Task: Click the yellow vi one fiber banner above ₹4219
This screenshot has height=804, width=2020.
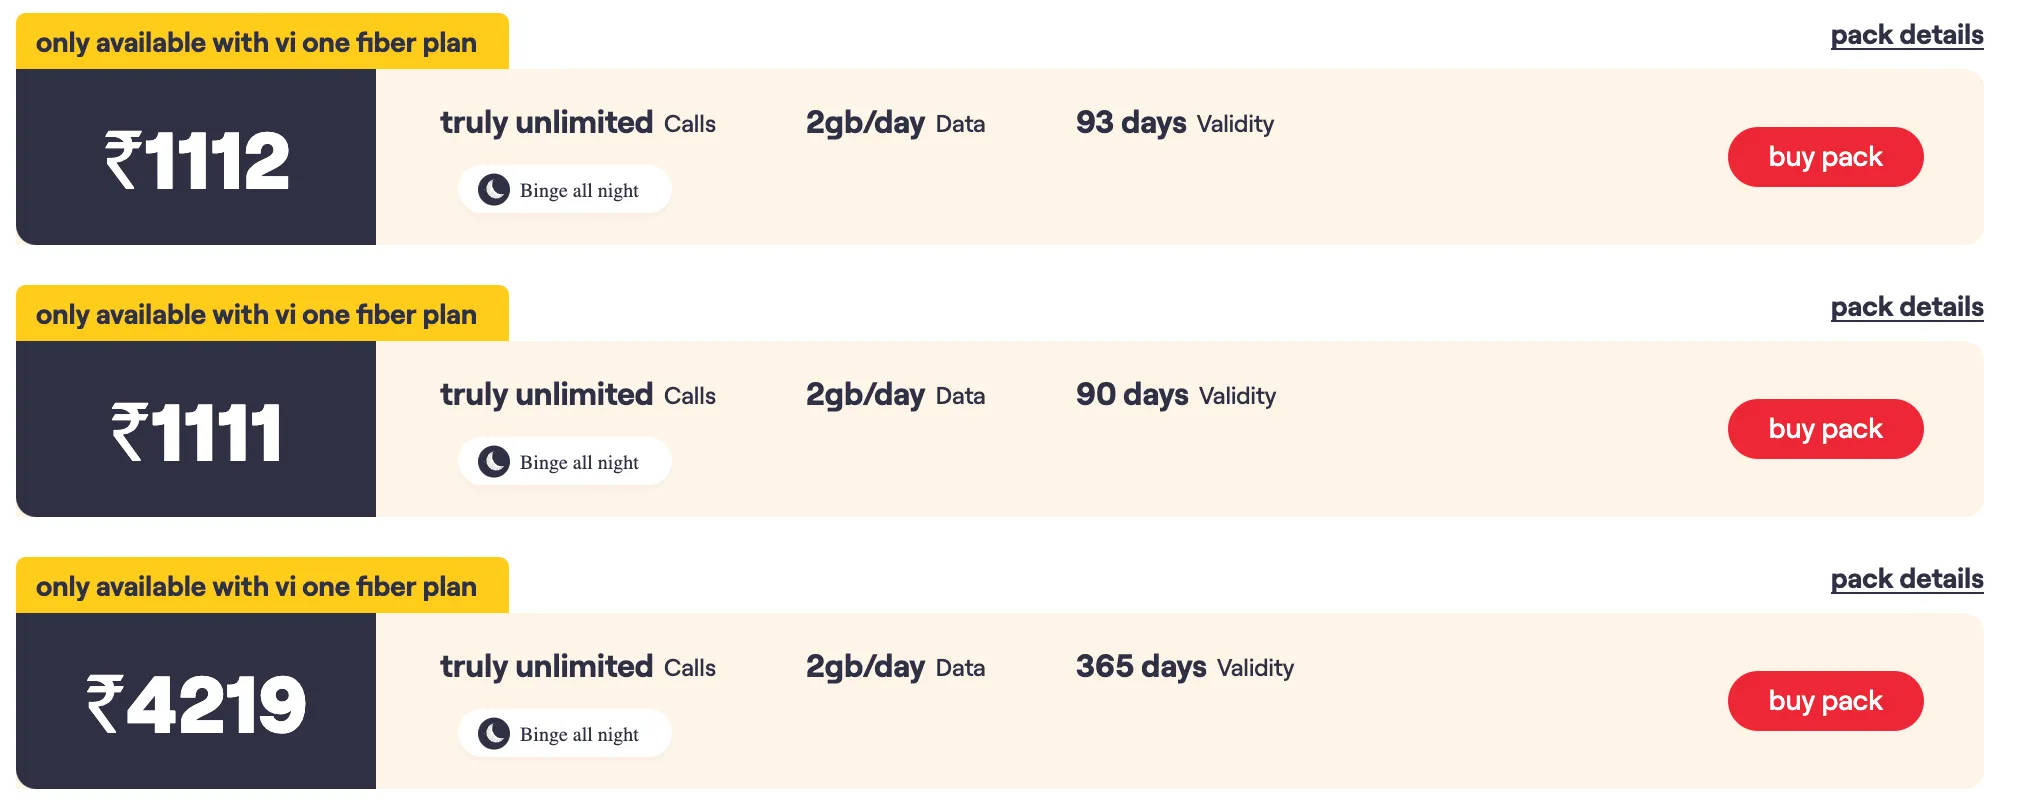Action: pos(262,585)
